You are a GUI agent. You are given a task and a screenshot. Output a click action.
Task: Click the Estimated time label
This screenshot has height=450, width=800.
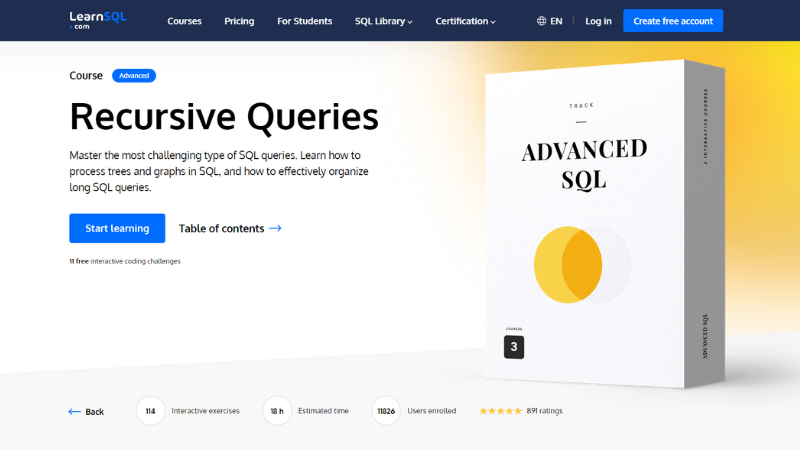click(323, 411)
